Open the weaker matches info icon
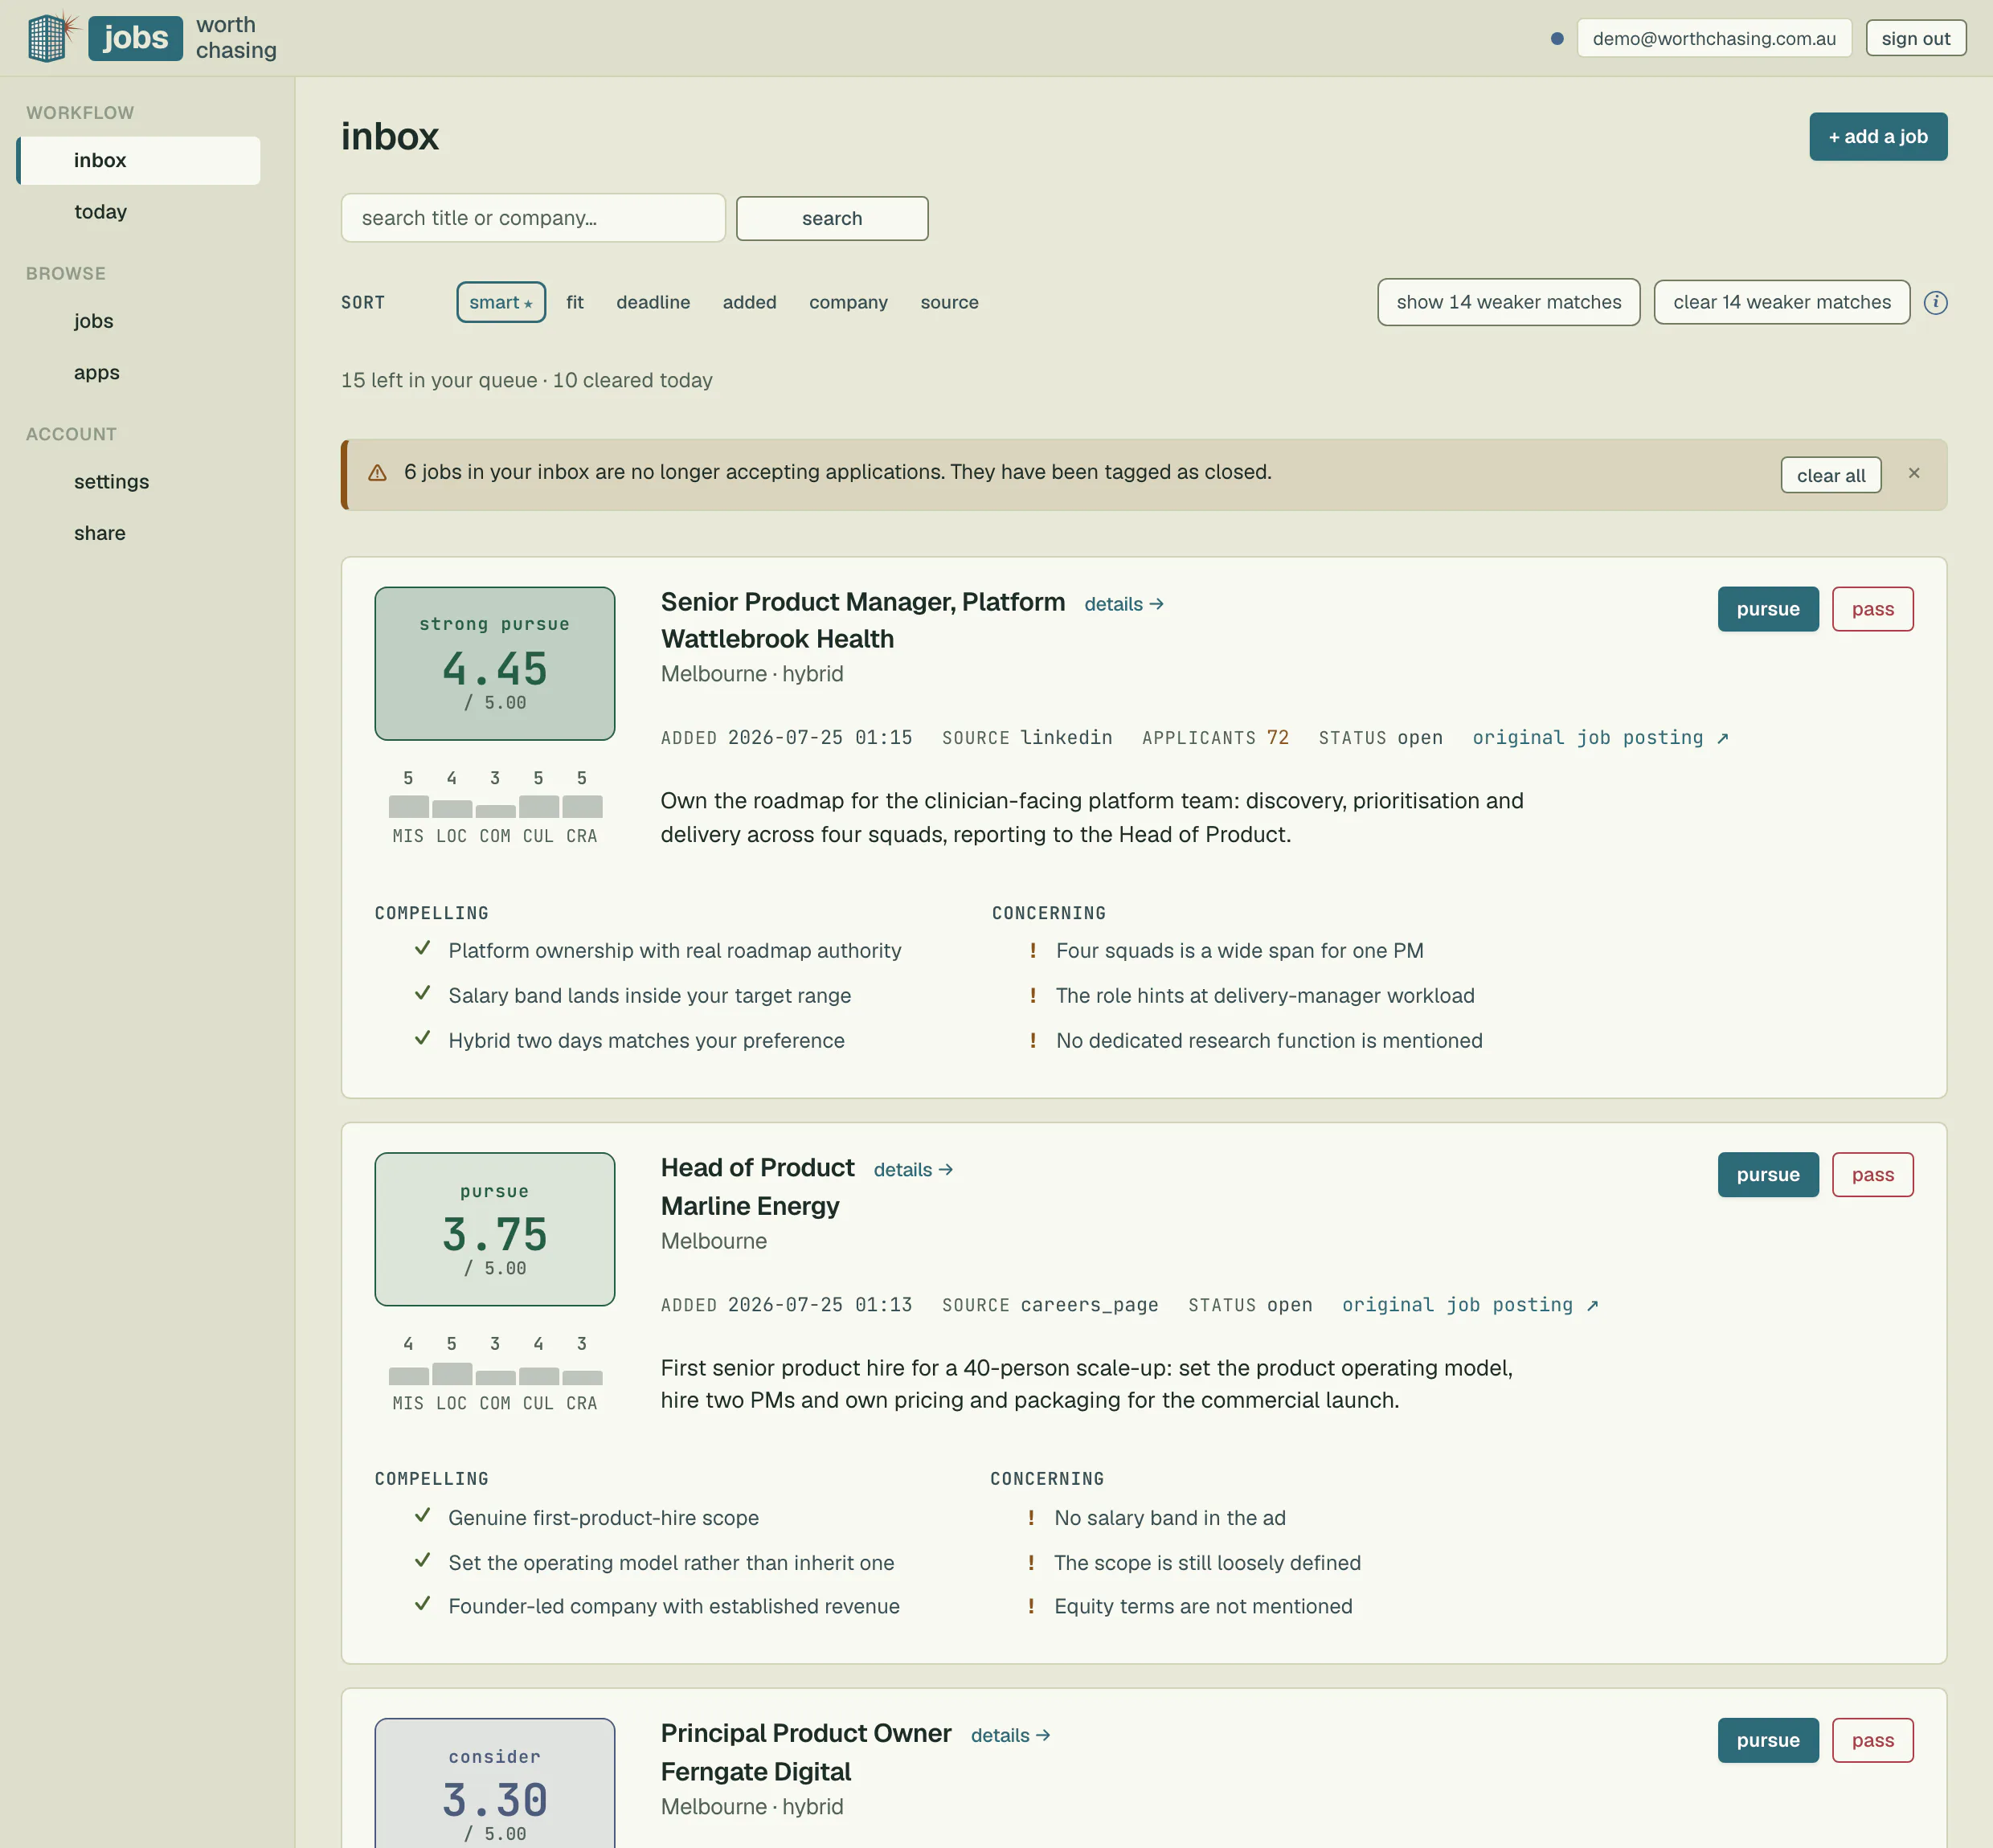This screenshot has height=1848, width=1993. 1935,302
